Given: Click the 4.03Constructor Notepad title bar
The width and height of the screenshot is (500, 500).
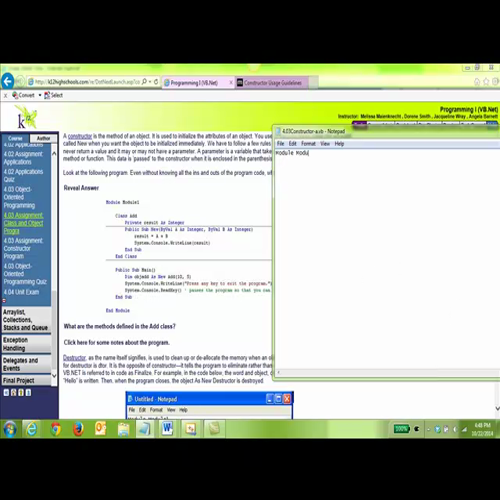Looking at the screenshot, I should pos(387,131).
